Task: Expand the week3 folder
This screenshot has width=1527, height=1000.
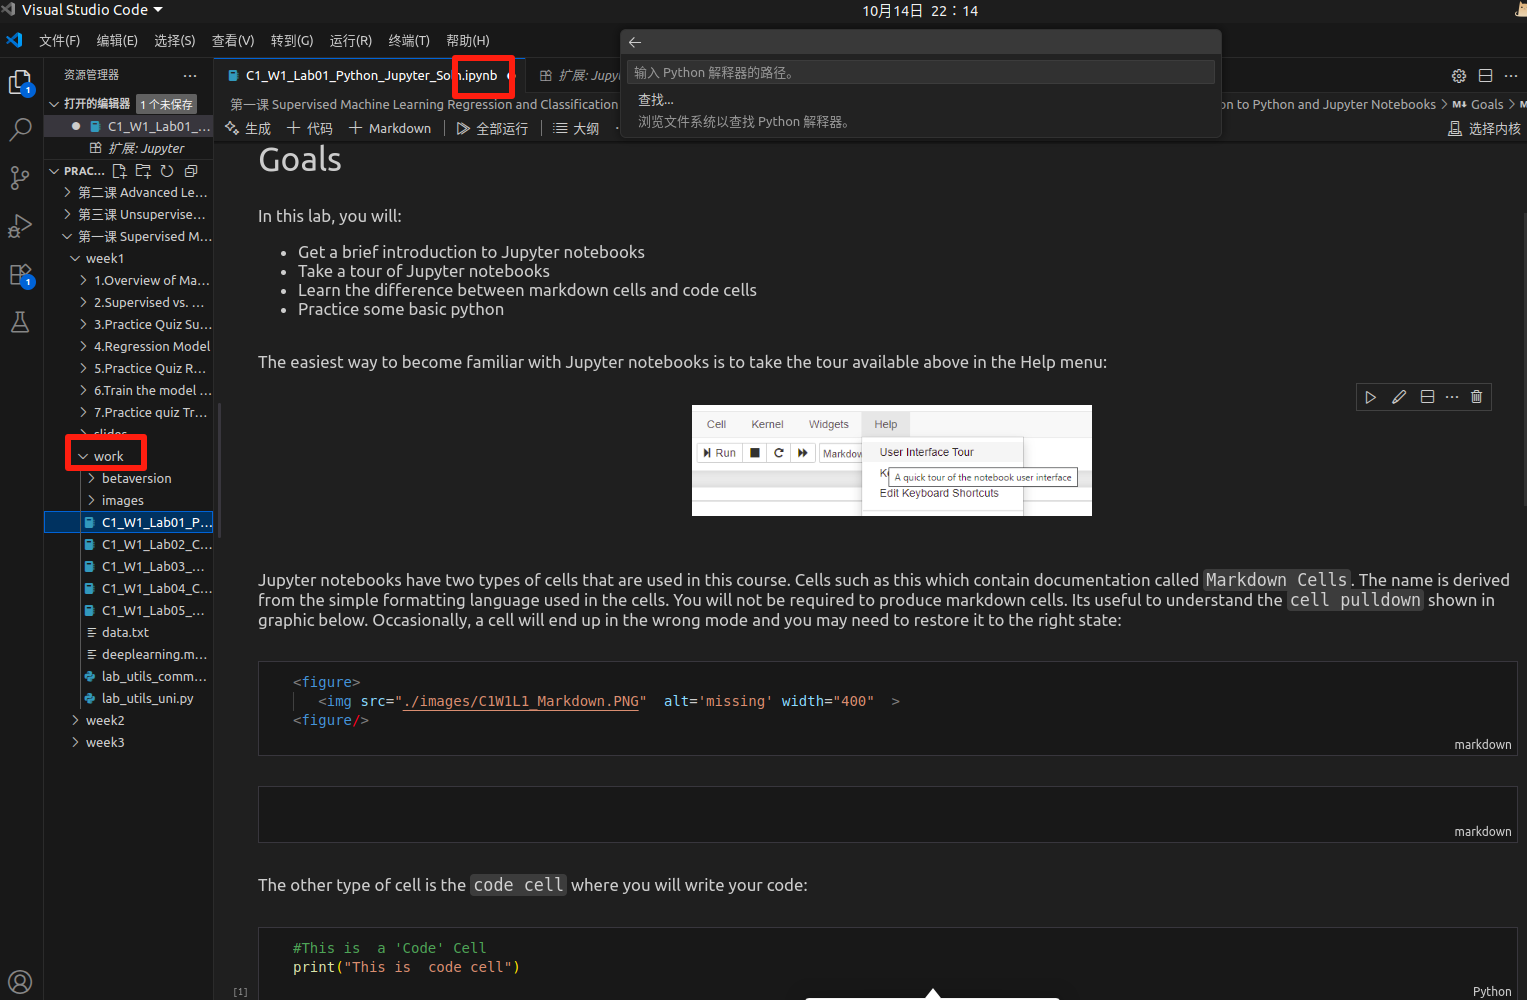Action: tap(98, 742)
